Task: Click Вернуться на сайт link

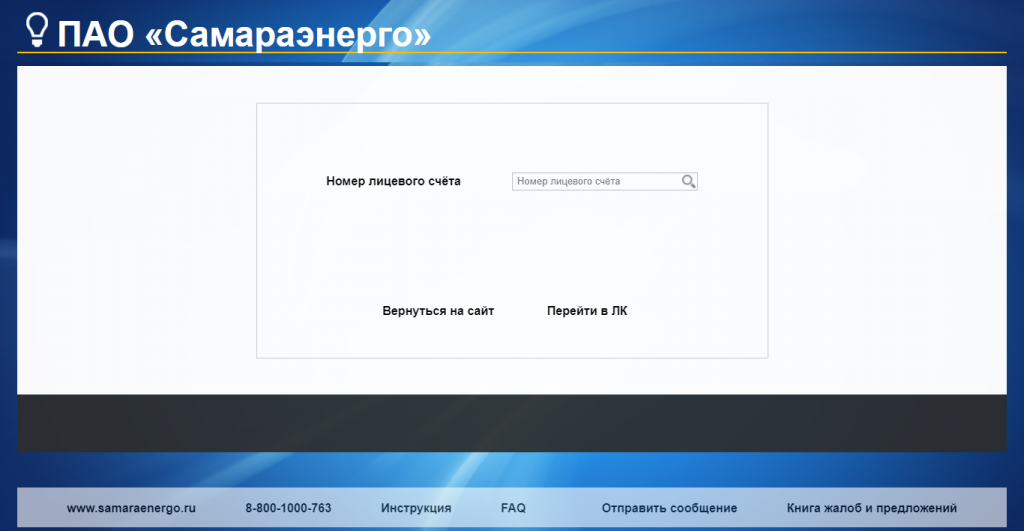Action: tap(438, 311)
